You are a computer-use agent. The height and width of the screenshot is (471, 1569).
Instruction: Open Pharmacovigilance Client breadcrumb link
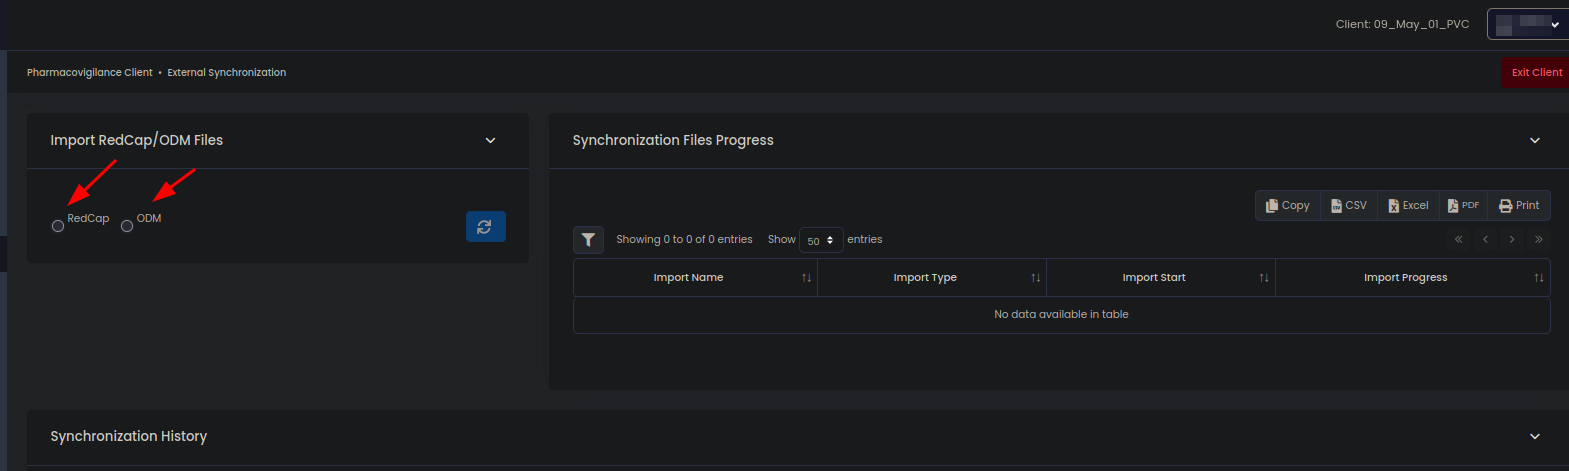(x=89, y=73)
